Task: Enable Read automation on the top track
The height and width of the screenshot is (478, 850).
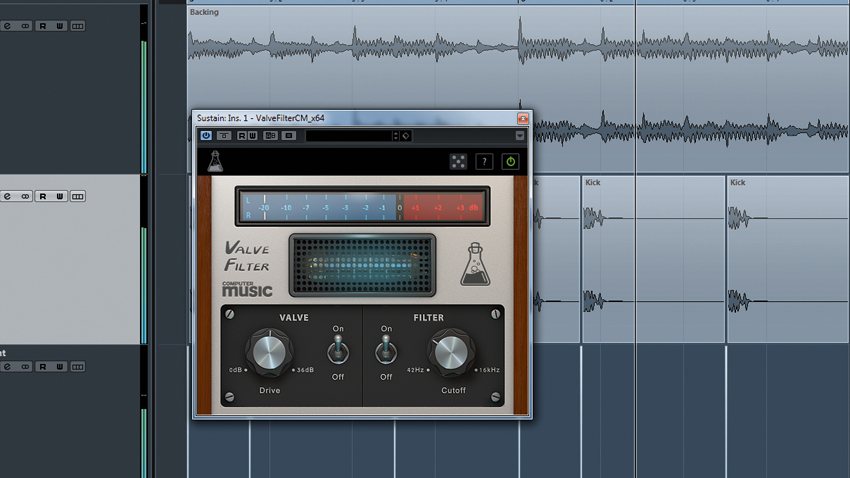Action: tap(43, 26)
